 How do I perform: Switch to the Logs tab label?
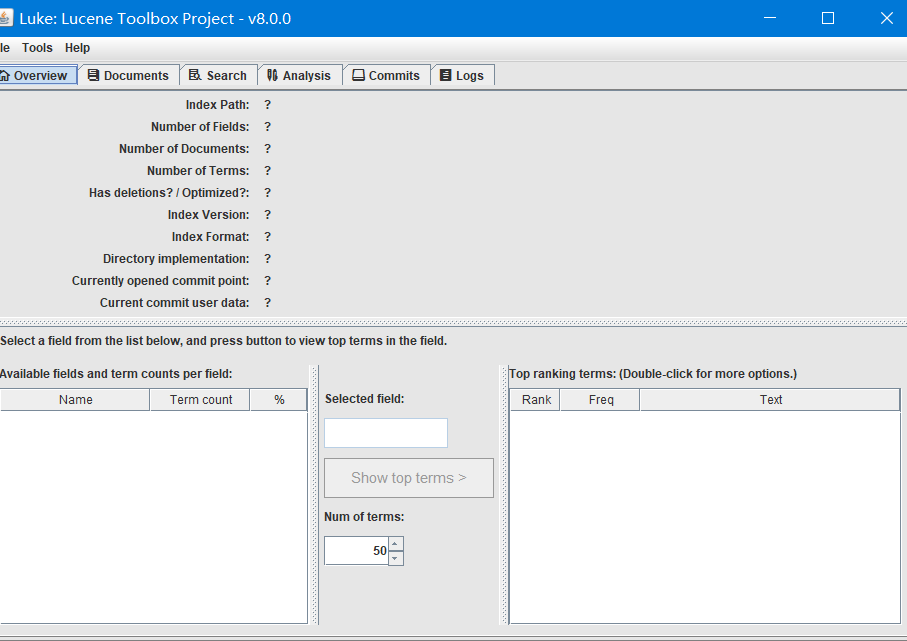tap(470, 76)
